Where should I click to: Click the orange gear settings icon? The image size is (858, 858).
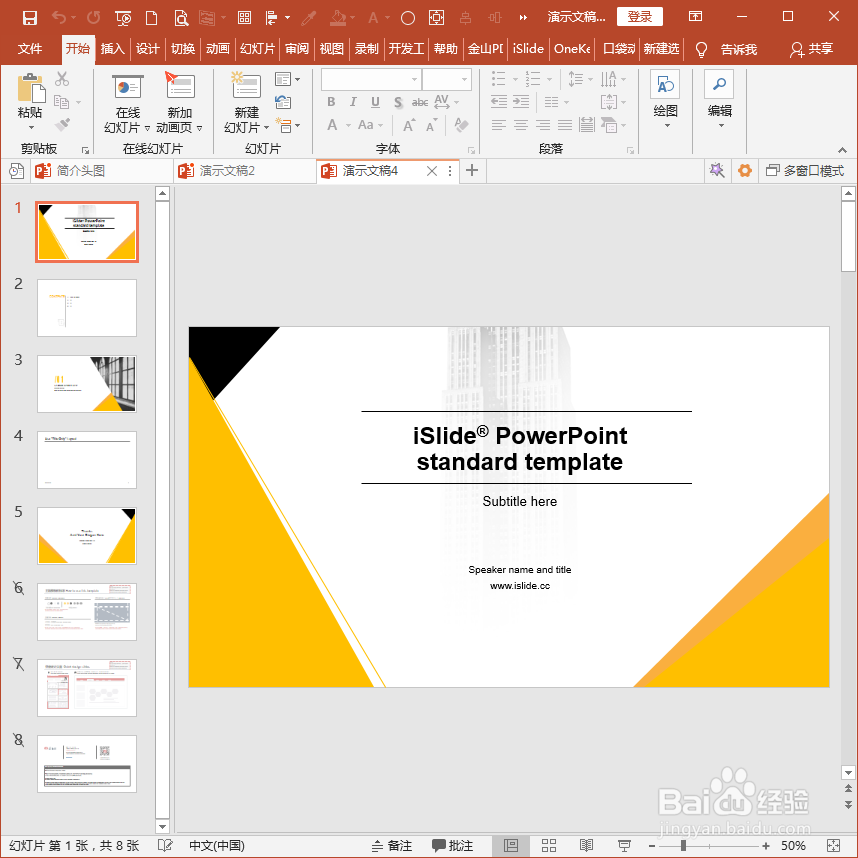(745, 171)
